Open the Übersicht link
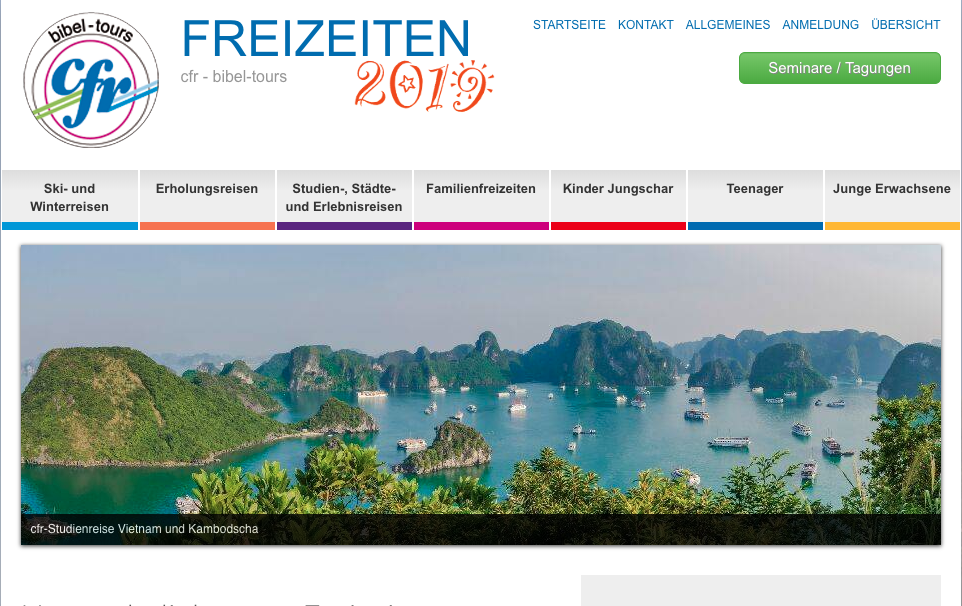 pyautogui.click(x=906, y=25)
